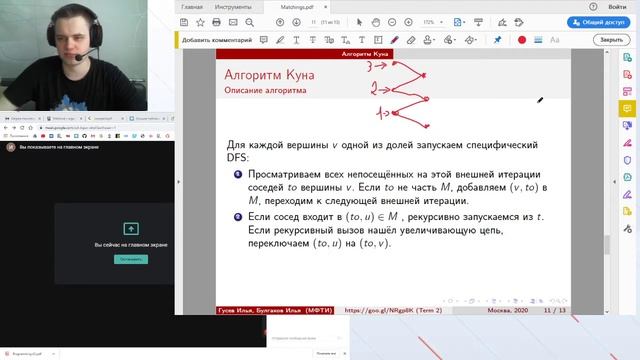The width and height of the screenshot is (640, 360).
Task: Click the Войти sign-in link
Action: pyautogui.click(x=617, y=7)
